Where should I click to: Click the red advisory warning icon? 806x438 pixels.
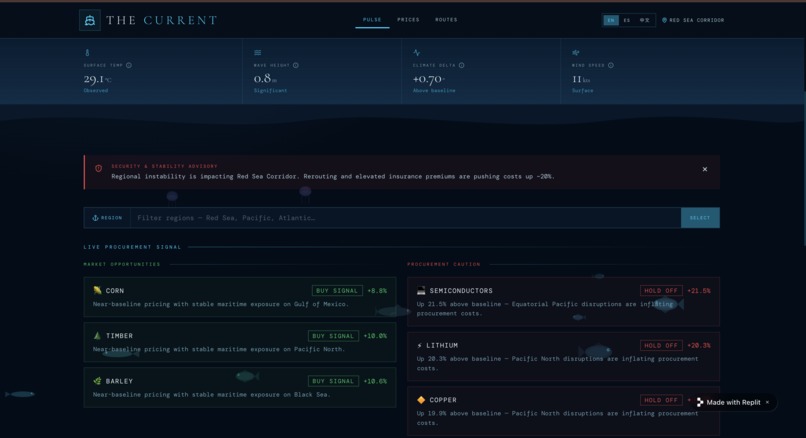click(x=98, y=168)
